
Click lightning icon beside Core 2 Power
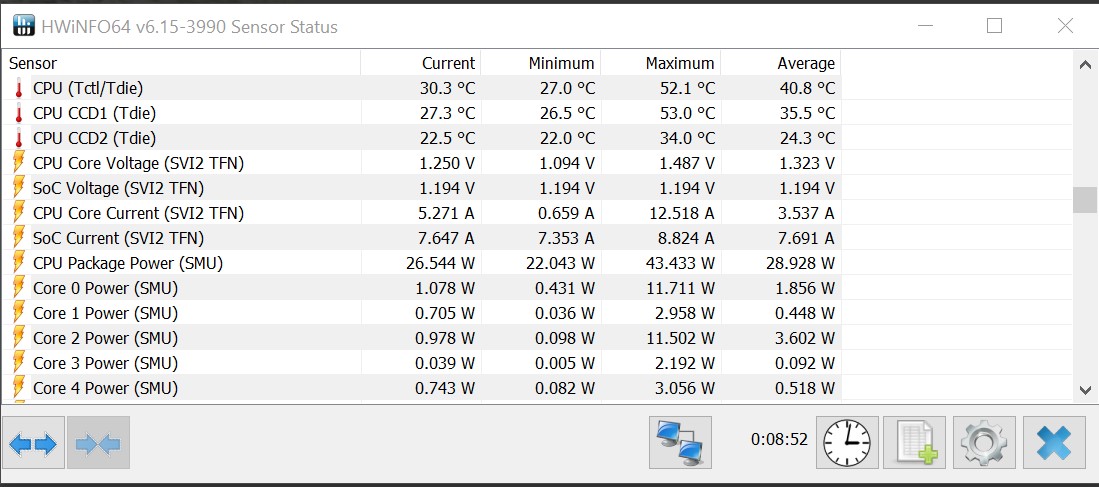click(x=19, y=338)
